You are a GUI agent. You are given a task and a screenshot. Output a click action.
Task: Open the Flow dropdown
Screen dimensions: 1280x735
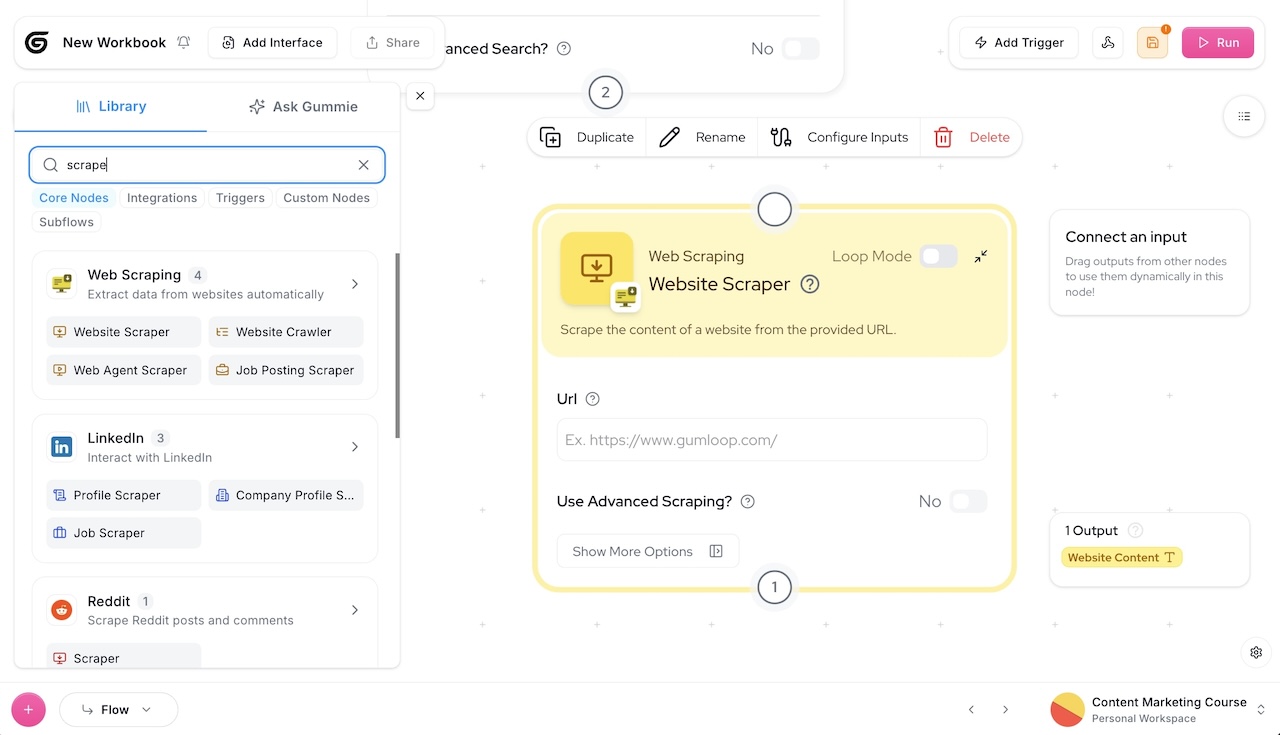pos(118,710)
